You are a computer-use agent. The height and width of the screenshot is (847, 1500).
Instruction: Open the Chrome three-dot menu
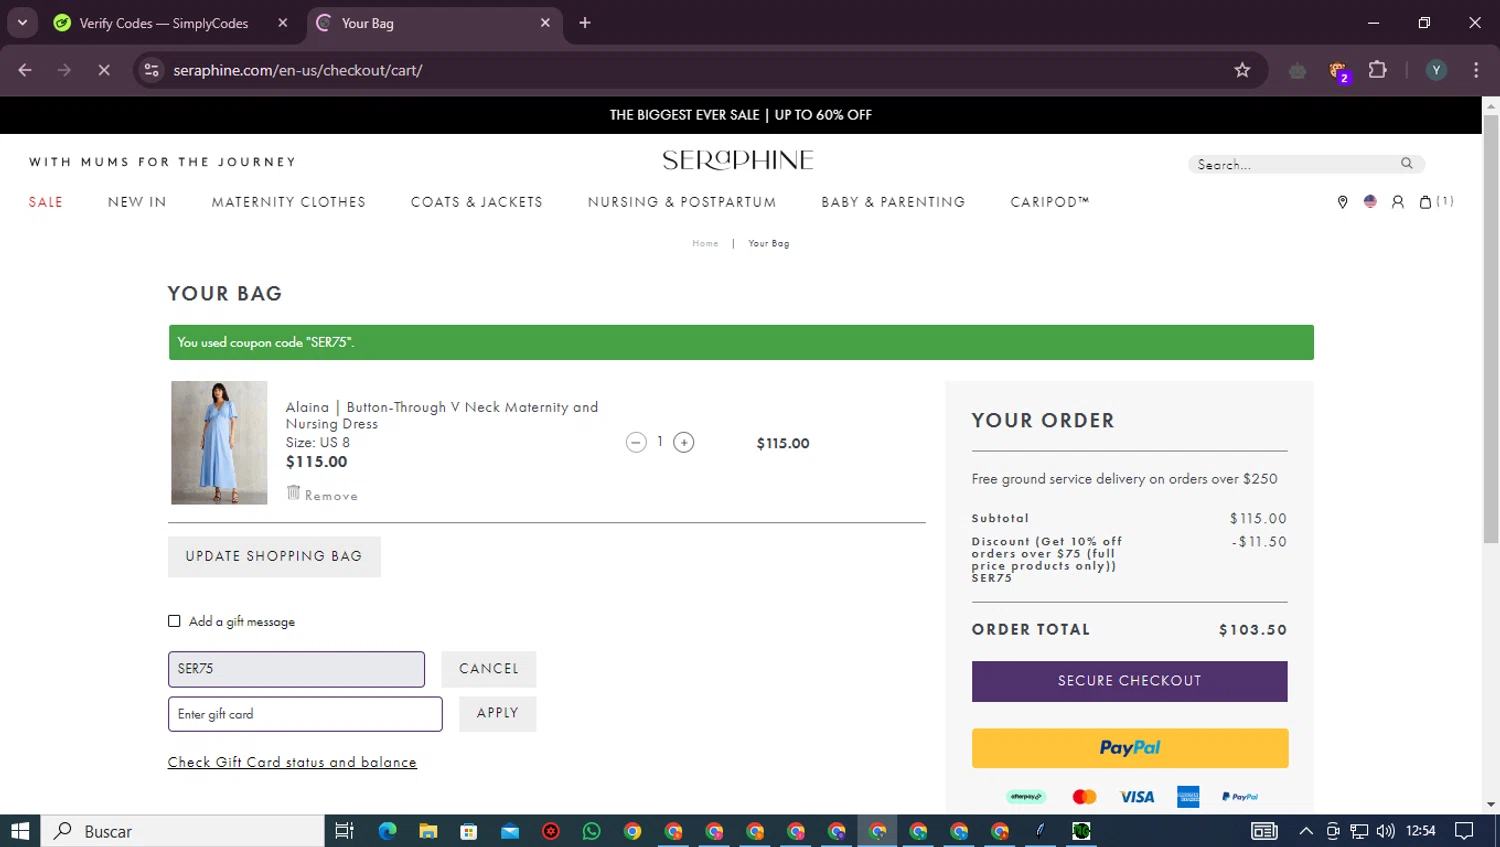point(1476,70)
